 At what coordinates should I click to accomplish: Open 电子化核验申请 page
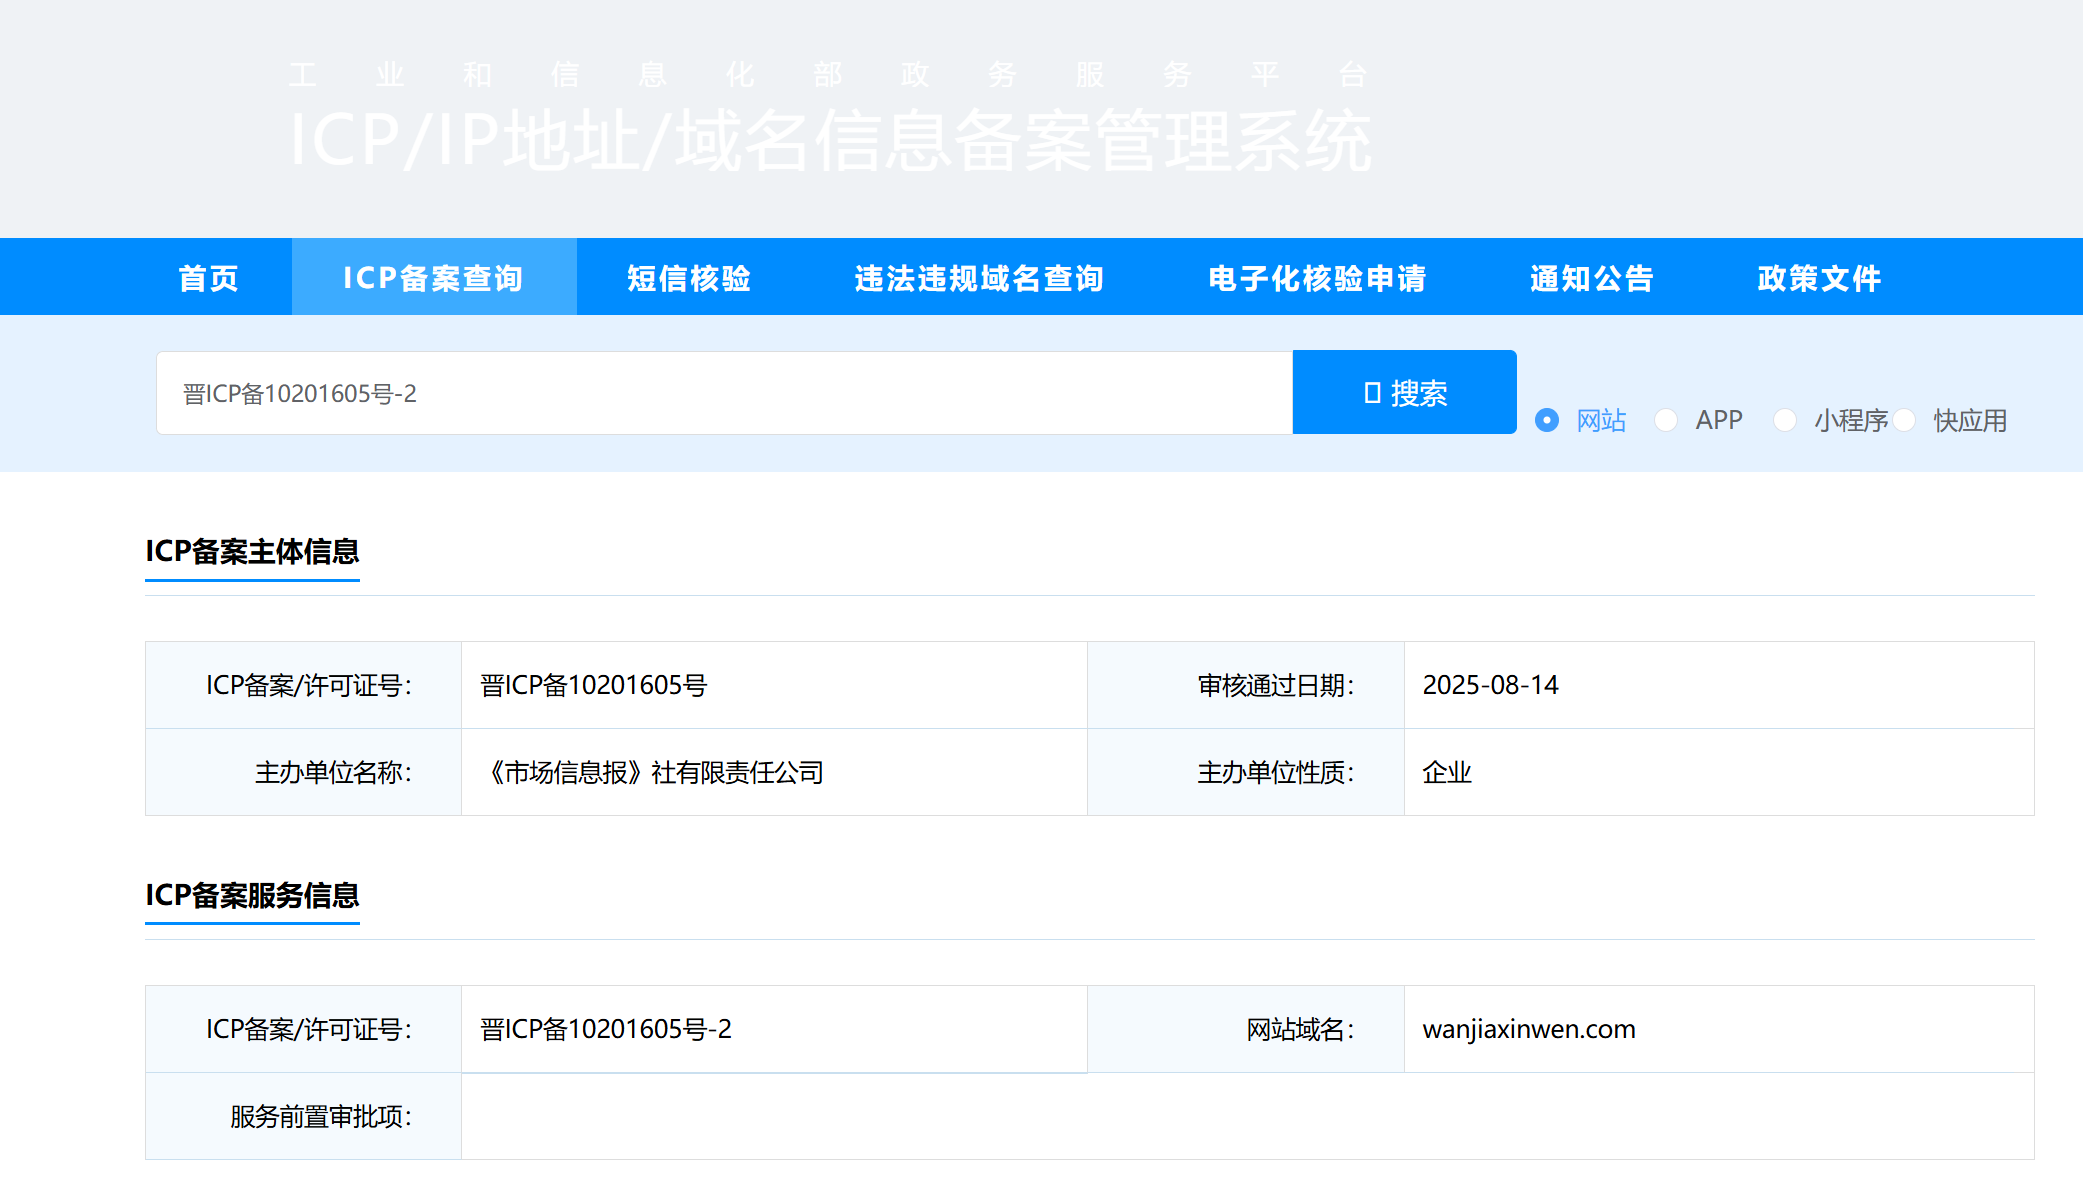click(x=1317, y=278)
